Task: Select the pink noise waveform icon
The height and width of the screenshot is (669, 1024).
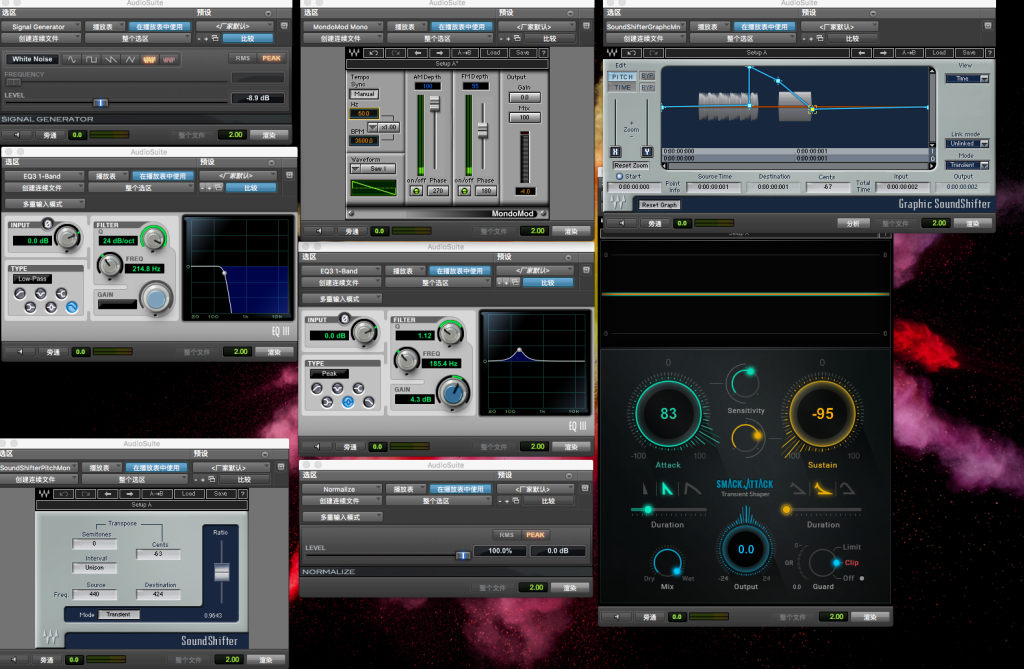Action: [x=169, y=59]
